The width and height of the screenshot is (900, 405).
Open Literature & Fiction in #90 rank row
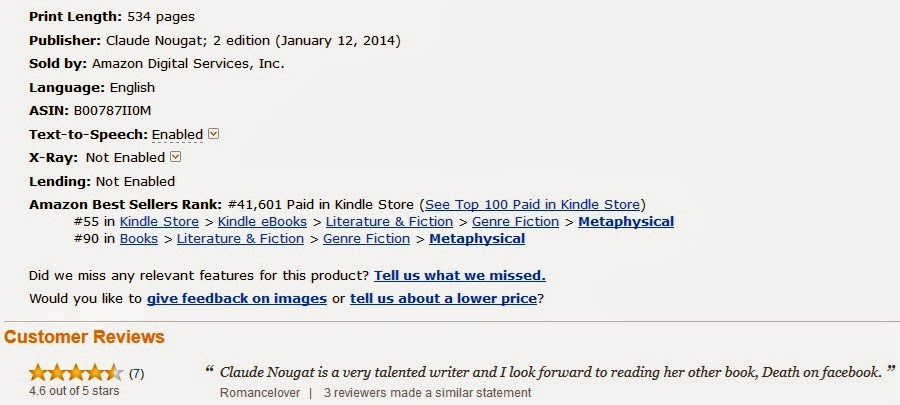(240, 238)
